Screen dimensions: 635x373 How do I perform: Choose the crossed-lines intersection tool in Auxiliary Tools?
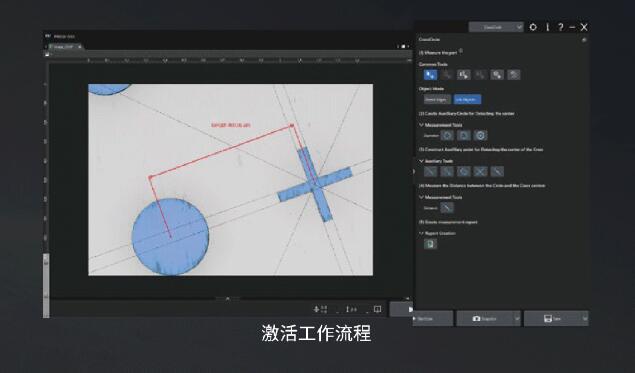pyautogui.click(x=480, y=172)
